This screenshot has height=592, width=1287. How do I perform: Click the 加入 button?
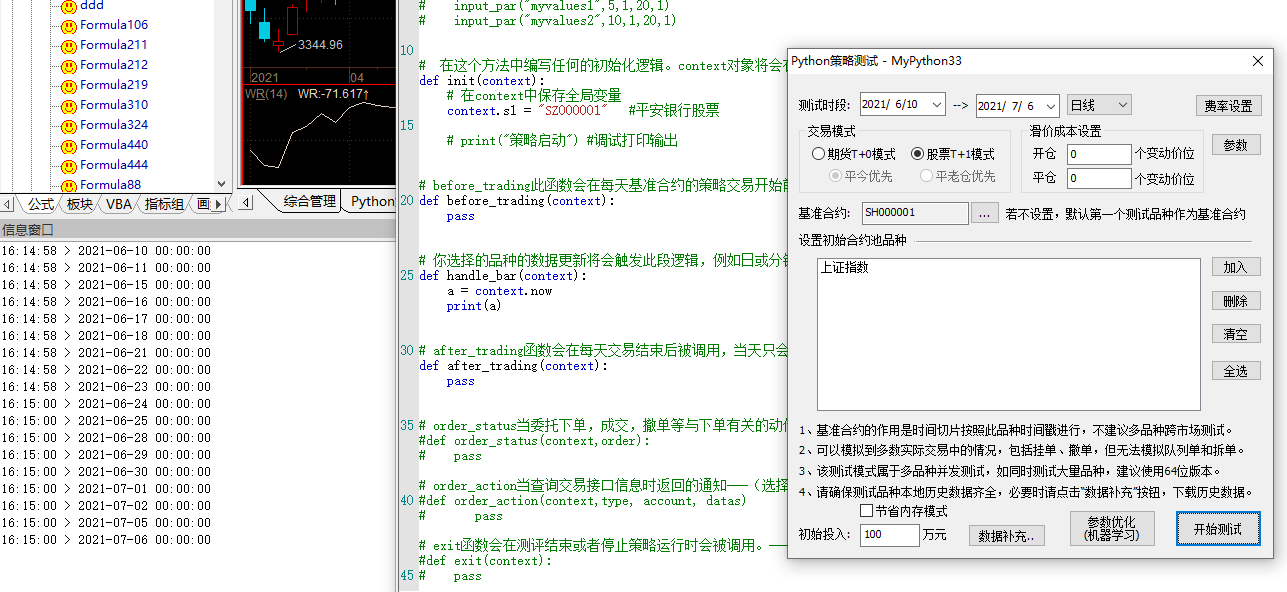click(x=1236, y=268)
